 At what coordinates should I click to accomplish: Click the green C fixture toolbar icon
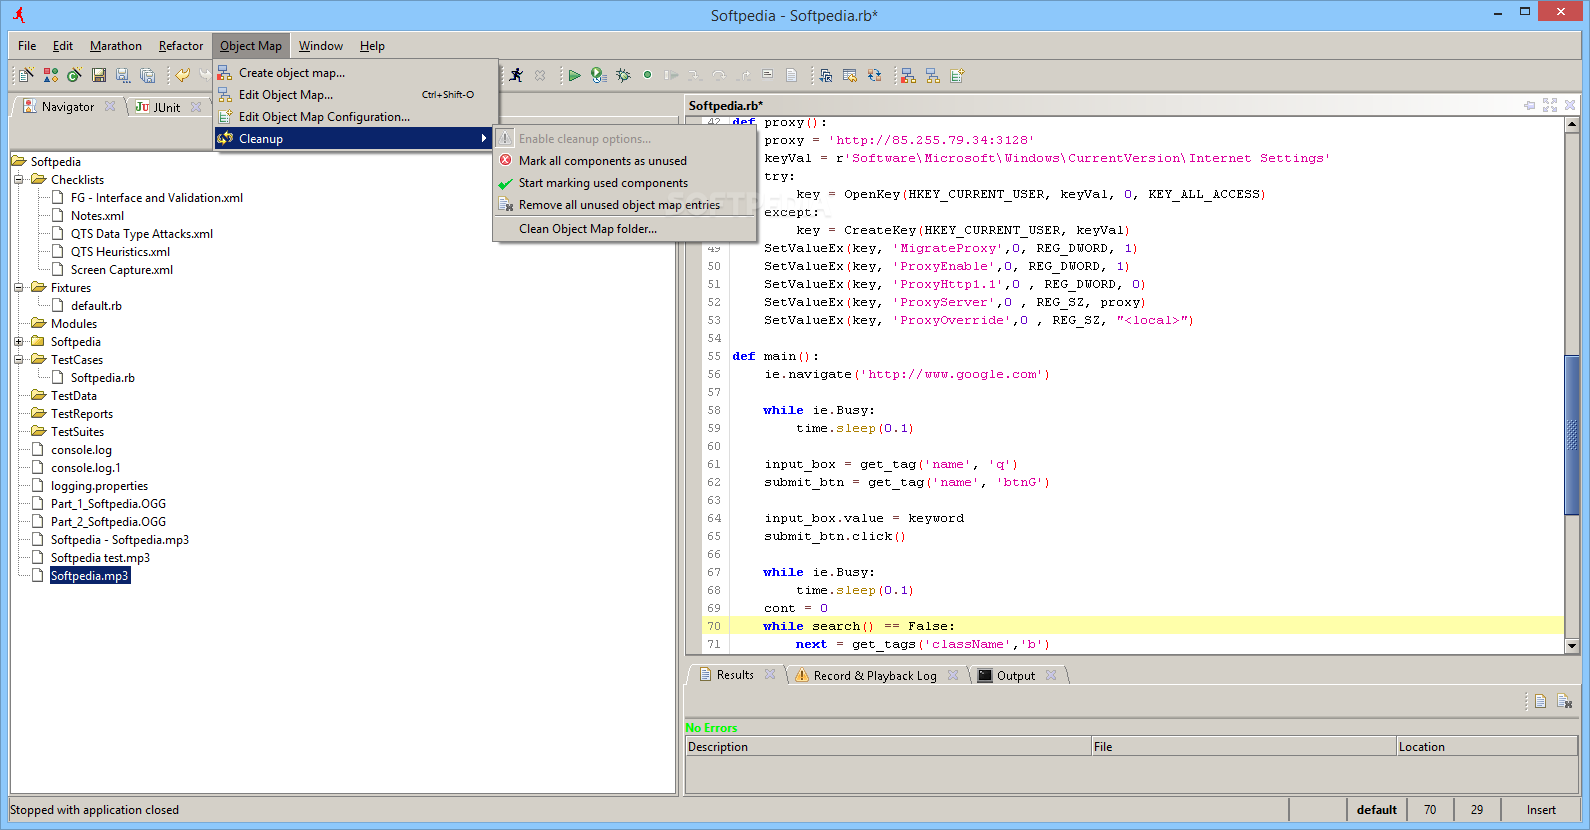(x=74, y=75)
